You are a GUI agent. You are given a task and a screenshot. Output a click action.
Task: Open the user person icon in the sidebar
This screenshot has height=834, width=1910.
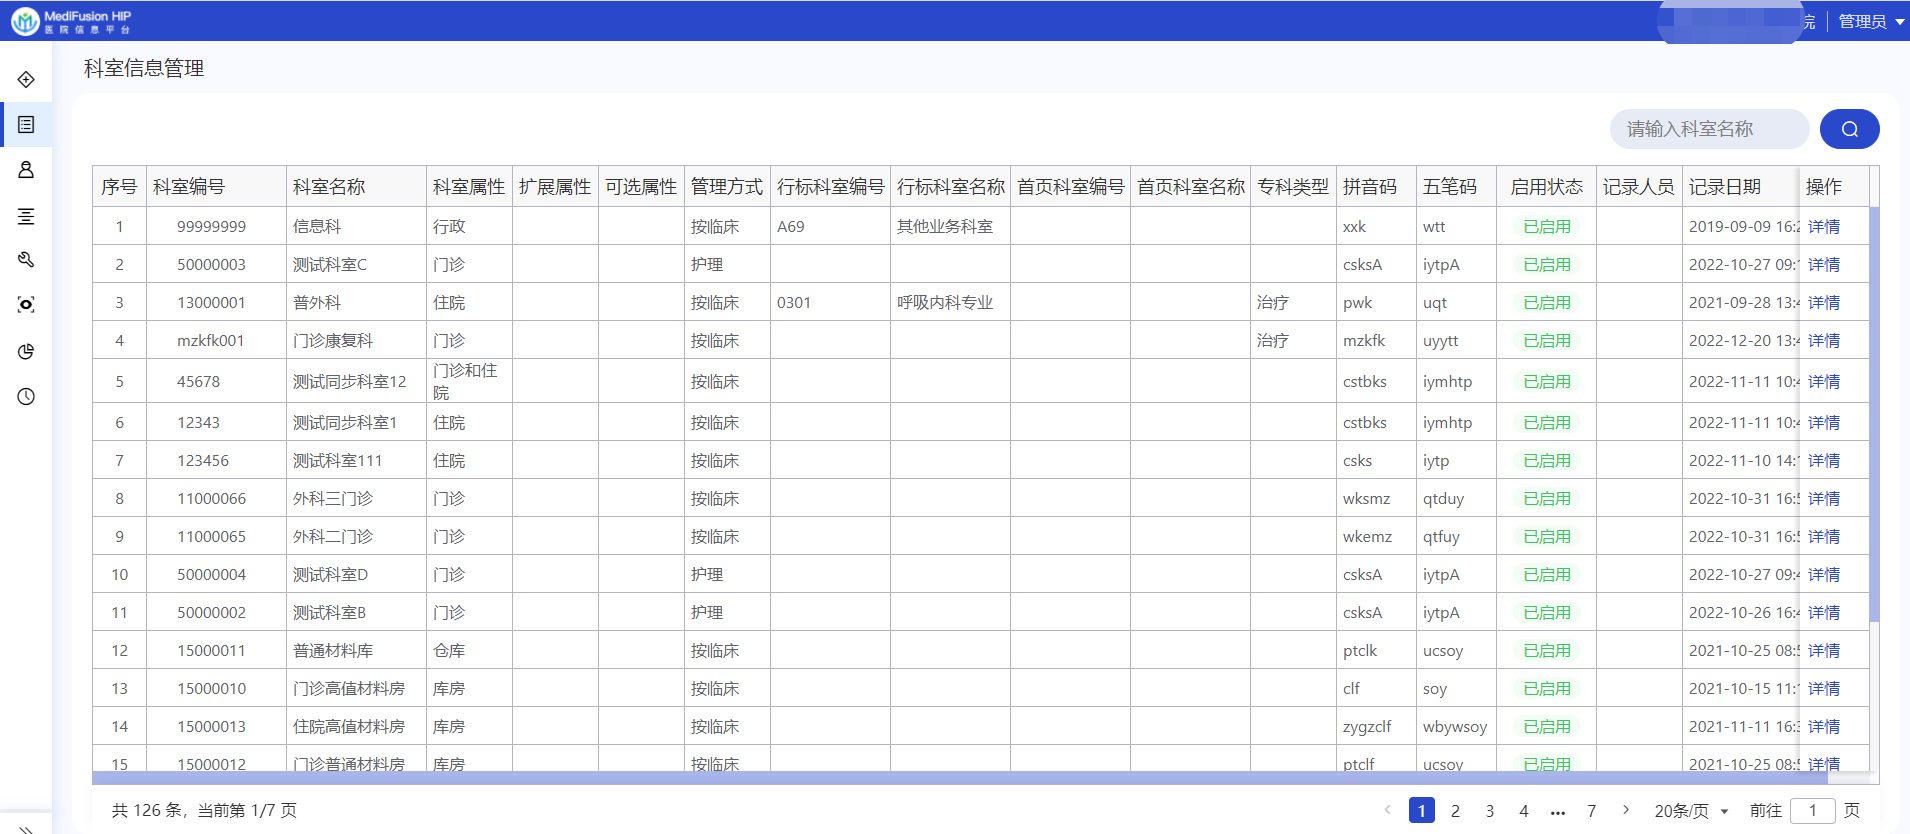(x=26, y=170)
